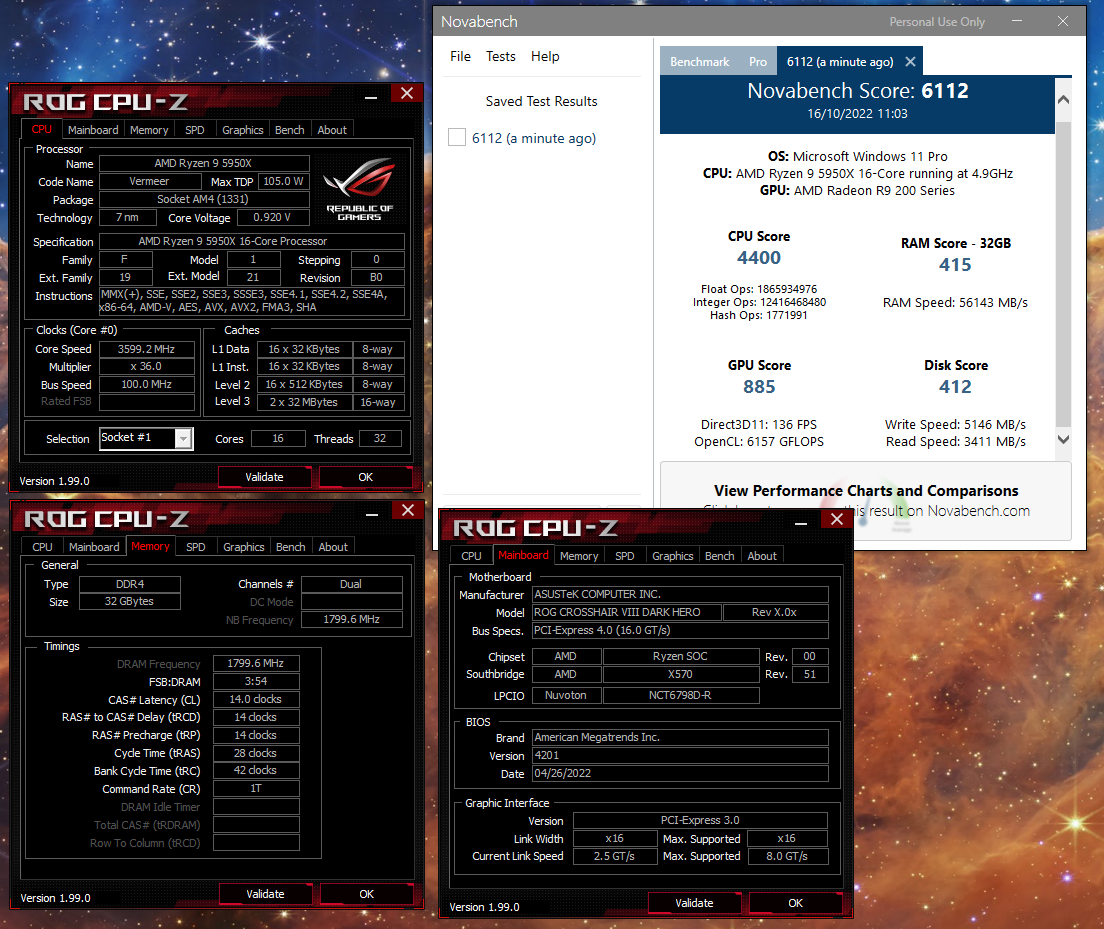1104x929 pixels.
Task: Switch to the Novabench Pro tab
Action: click(758, 62)
